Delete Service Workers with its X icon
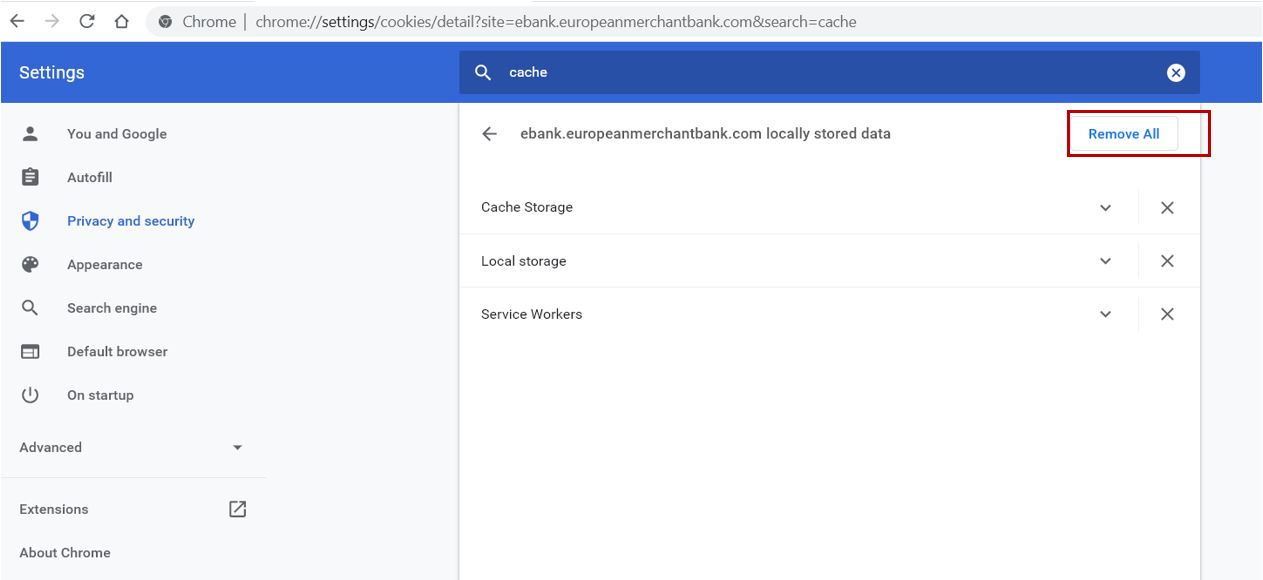Screen dimensions: 1263x580 1167,314
